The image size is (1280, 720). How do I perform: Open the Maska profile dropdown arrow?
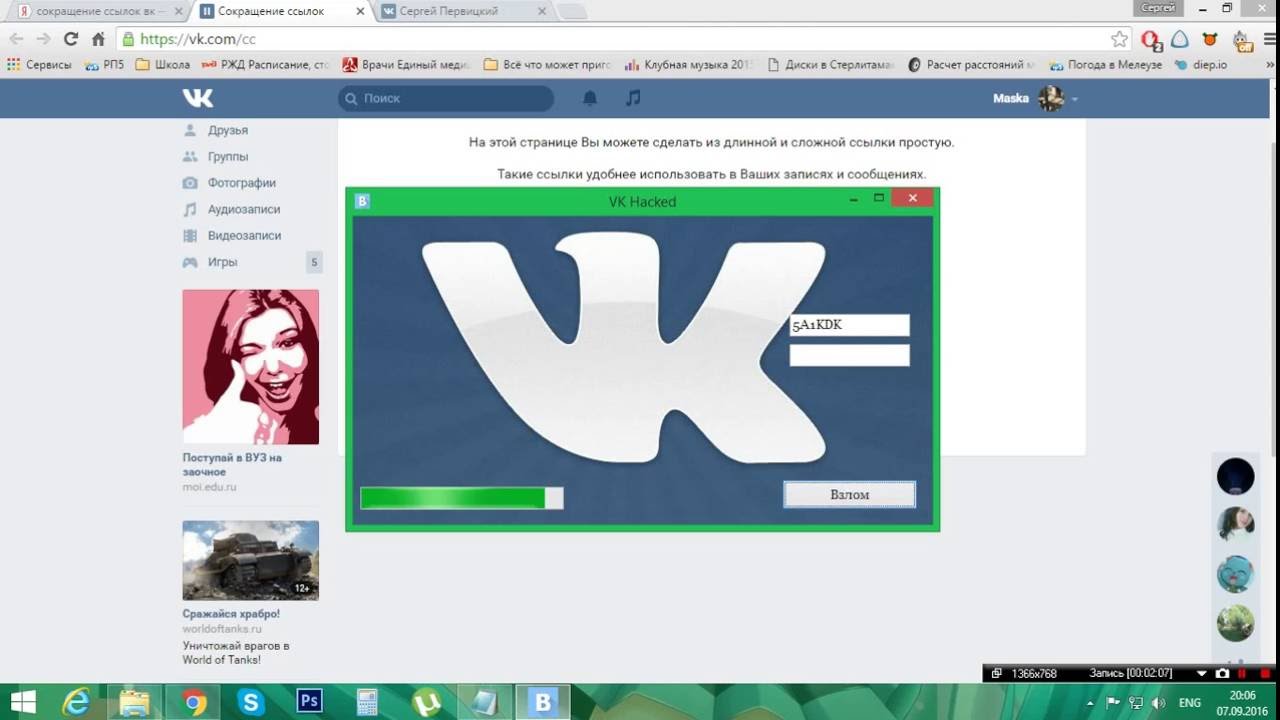pyautogui.click(x=1075, y=99)
